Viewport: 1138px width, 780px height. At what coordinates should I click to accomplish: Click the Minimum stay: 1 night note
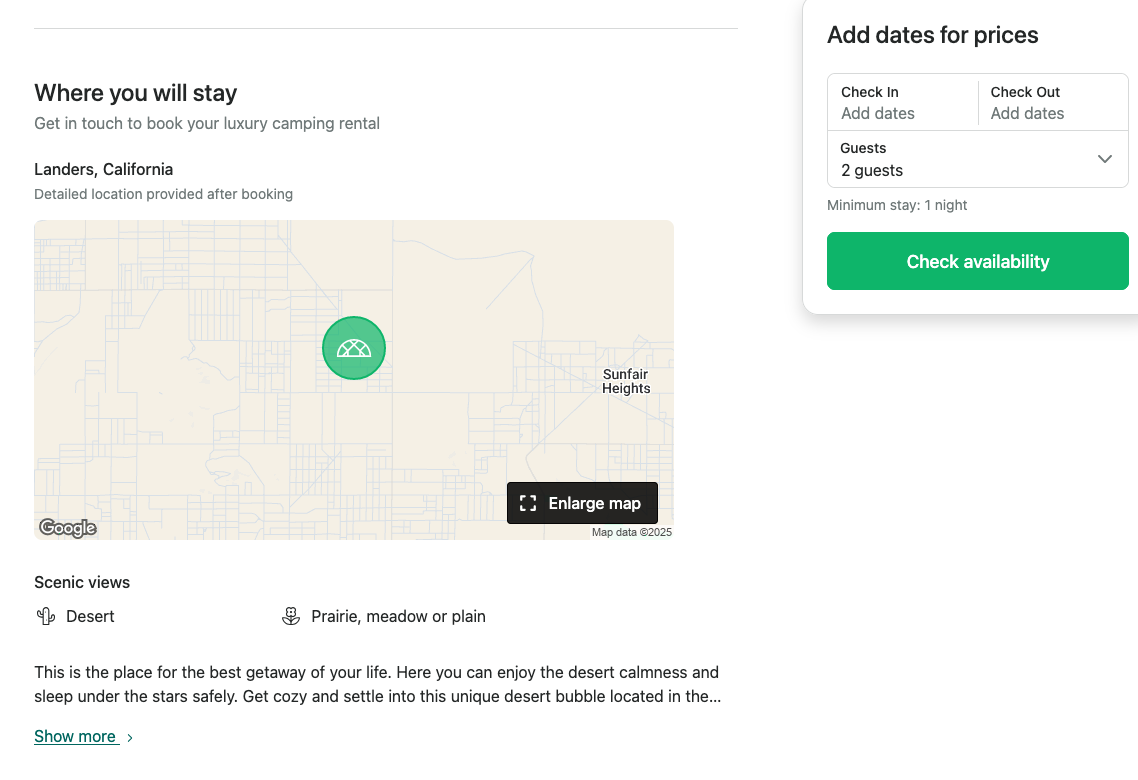tap(897, 205)
